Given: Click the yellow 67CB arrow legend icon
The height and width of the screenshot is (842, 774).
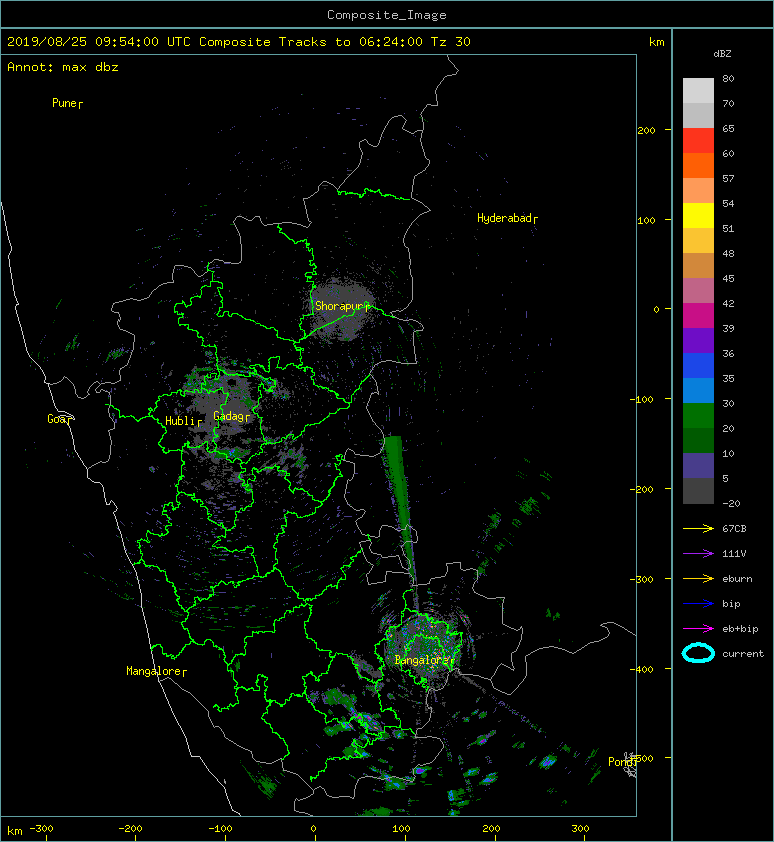Looking at the screenshot, I should [698, 528].
